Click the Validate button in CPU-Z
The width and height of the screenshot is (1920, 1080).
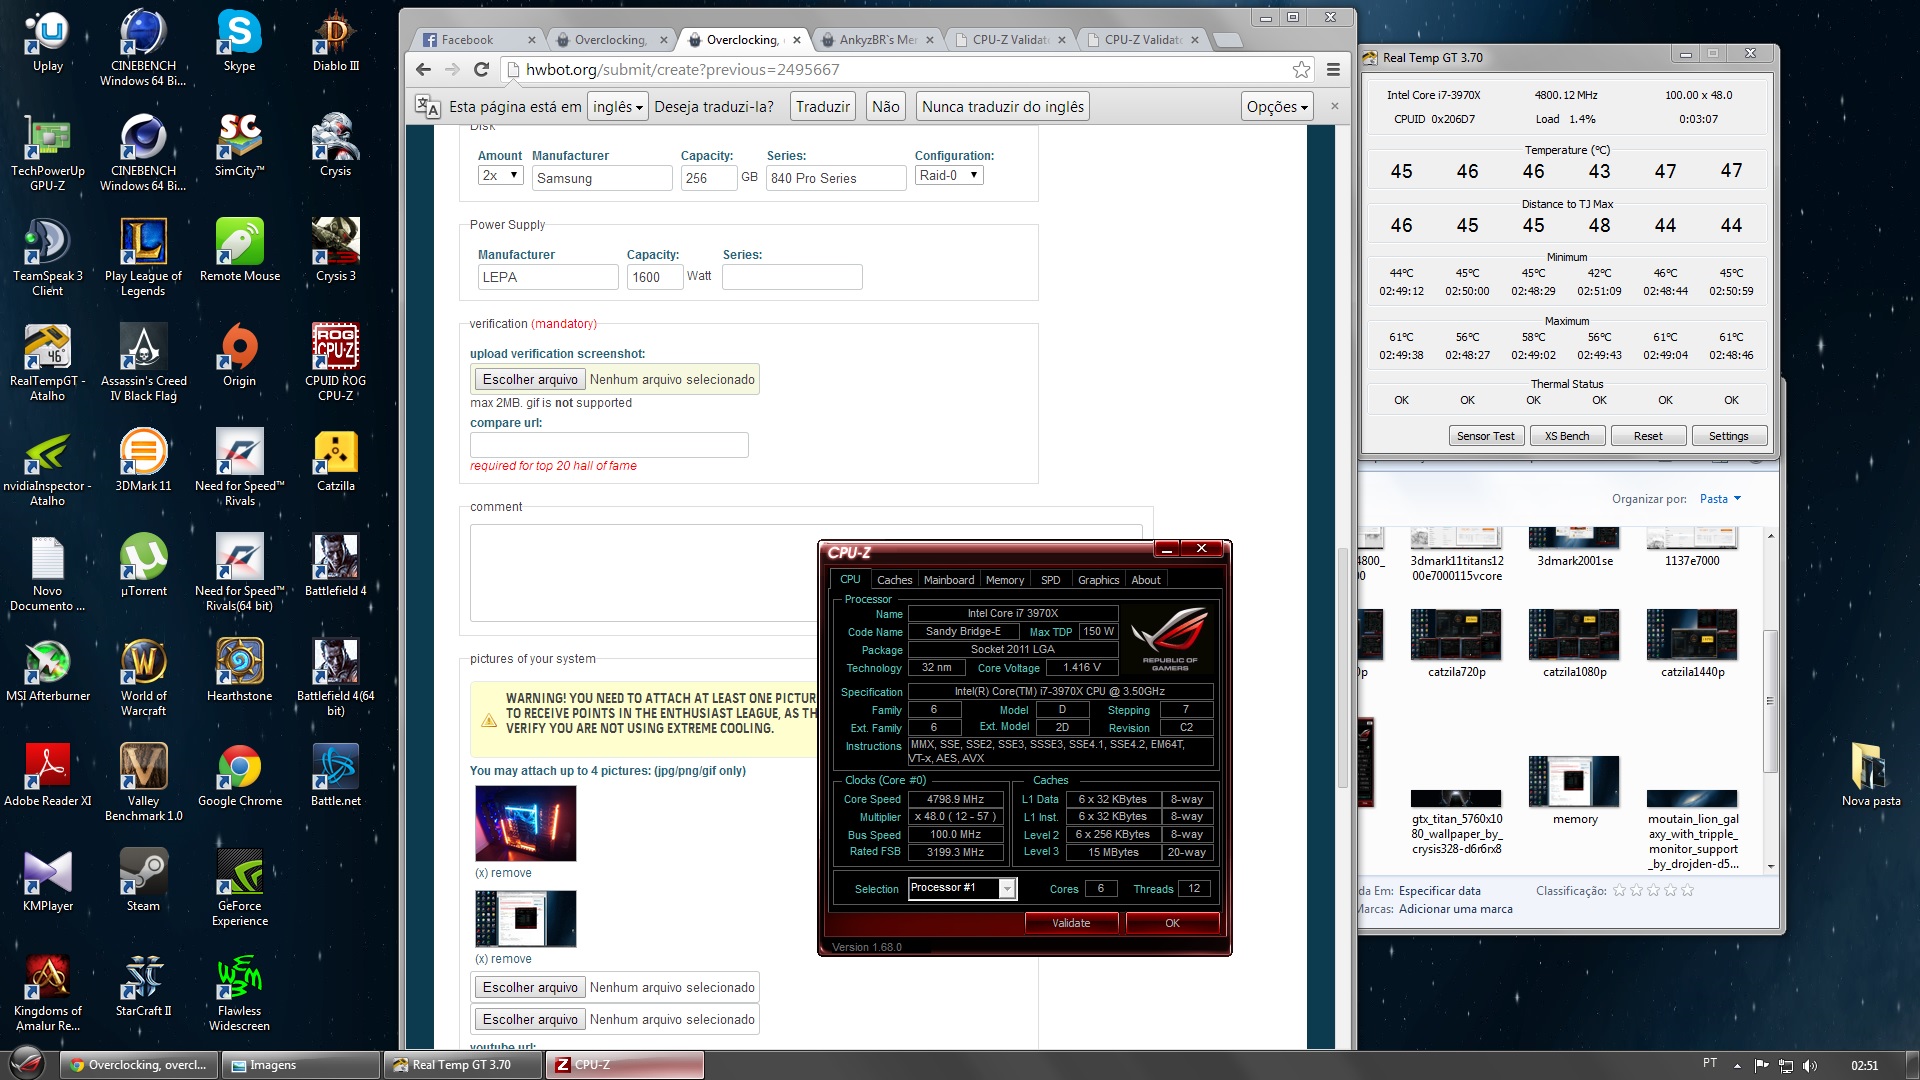tap(1071, 923)
